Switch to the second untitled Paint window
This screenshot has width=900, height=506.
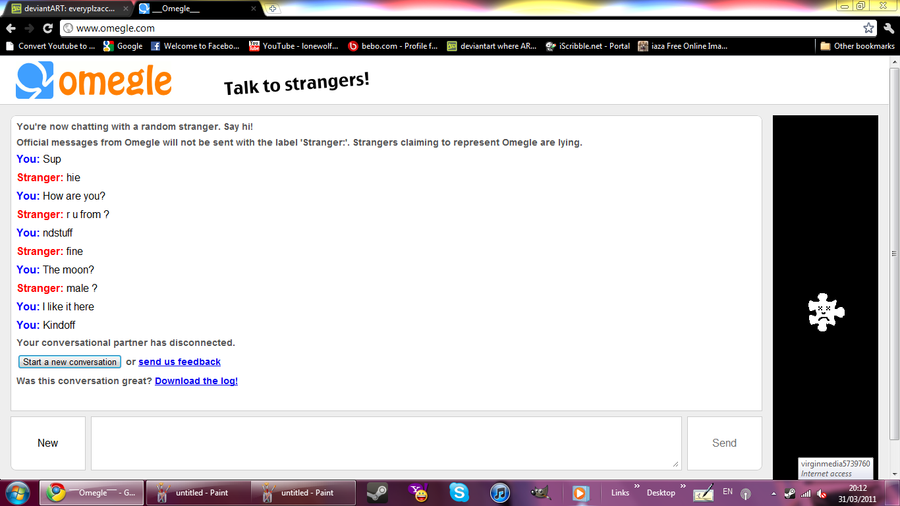click(x=303, y=493)
